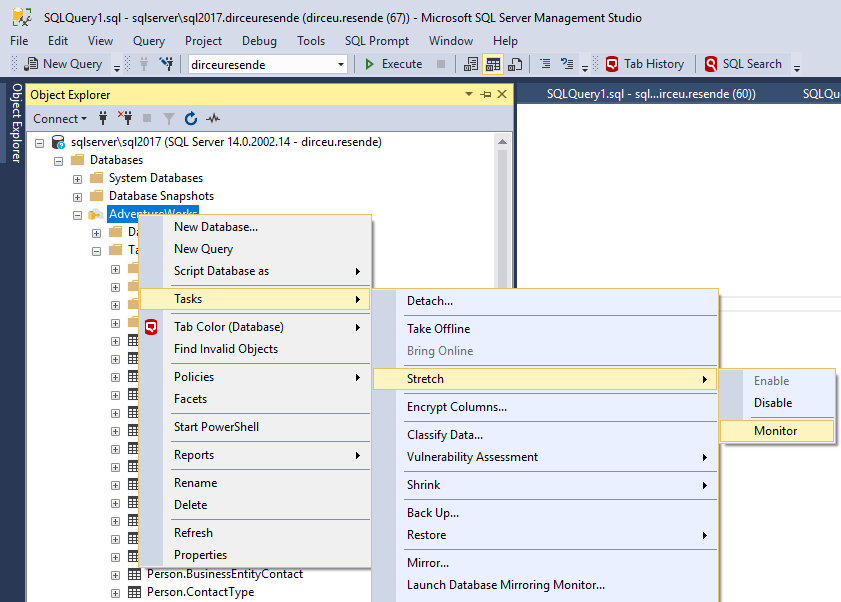This screenshot has width=841, height=602.
Task: Choose Launch Database Mirroring Monitor...
Action: pyautogui.click(x=545, y=585)
